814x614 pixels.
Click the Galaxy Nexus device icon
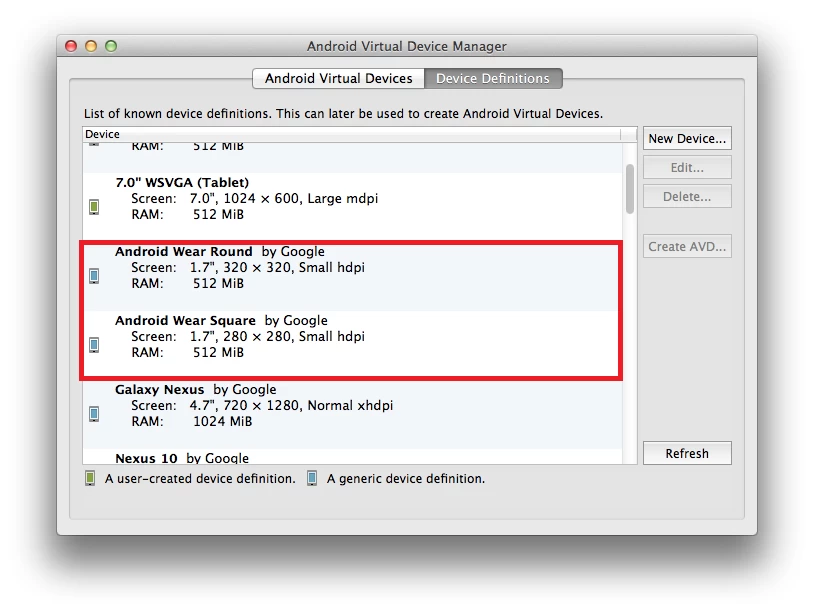point(94,414)
